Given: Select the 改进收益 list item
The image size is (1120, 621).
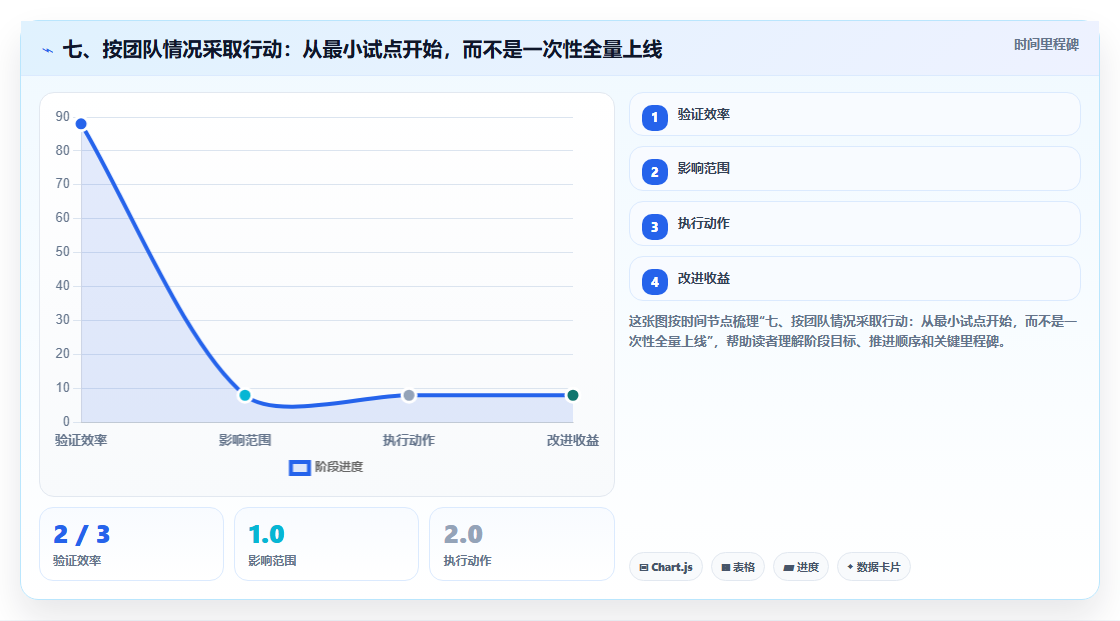Looking at the screenshot, I should click(854, 279).
